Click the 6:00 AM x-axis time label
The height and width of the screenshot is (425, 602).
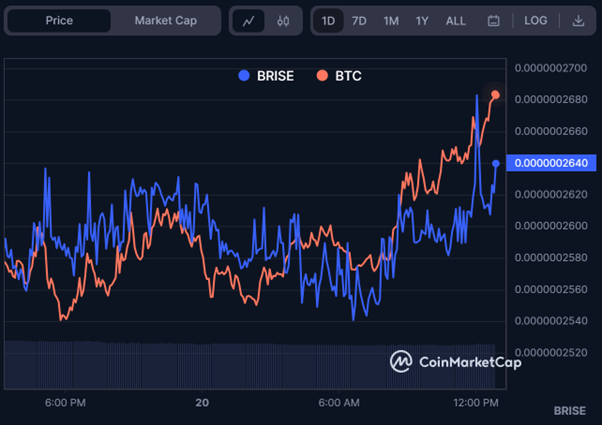pos(339,402)
